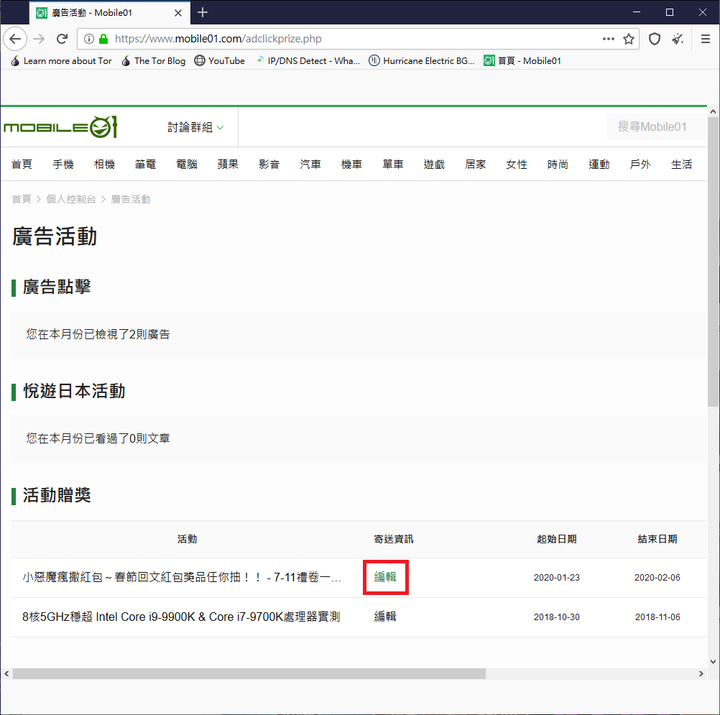Open the shield security level icon
The height and width of the screenshot is (715, 720).
click(654, 39)
